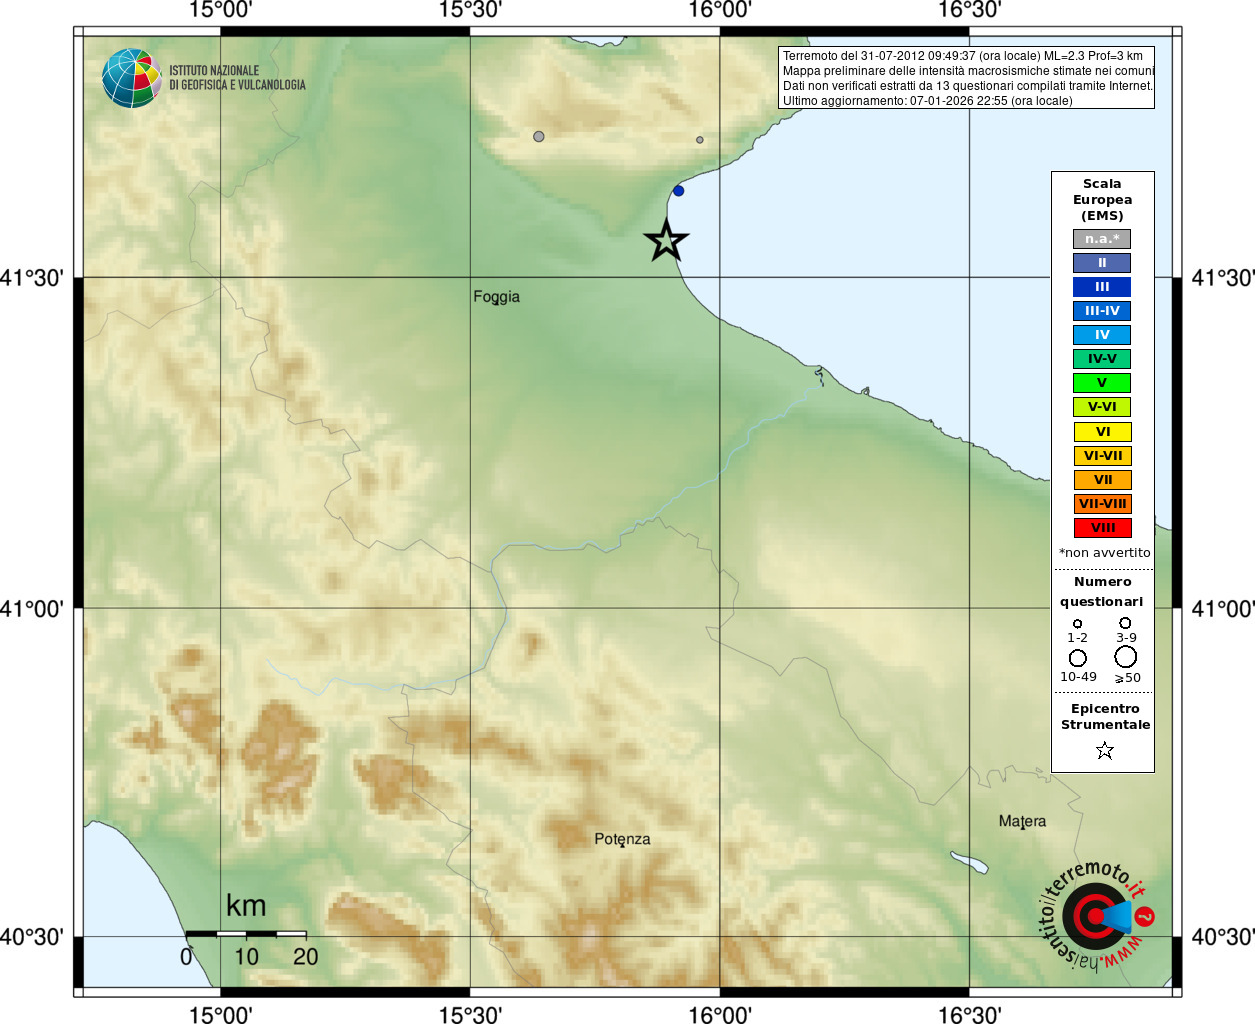Click the ≥50 questionnaire circle in legend
The width and height of the screenshot is (1255, 1024).
(x=1125, y=656)
